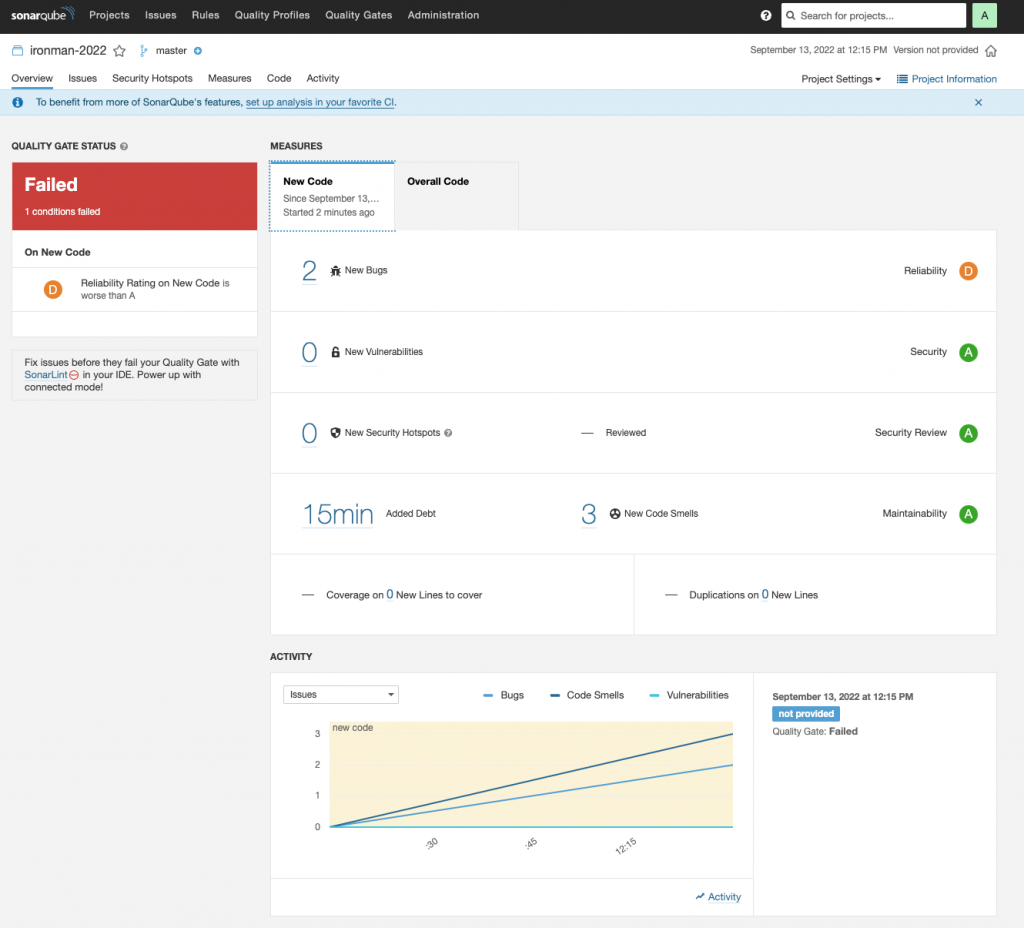Screen dimensions: 1024x928
Task: Click the master branch icon
Action: tap(144, 50)
